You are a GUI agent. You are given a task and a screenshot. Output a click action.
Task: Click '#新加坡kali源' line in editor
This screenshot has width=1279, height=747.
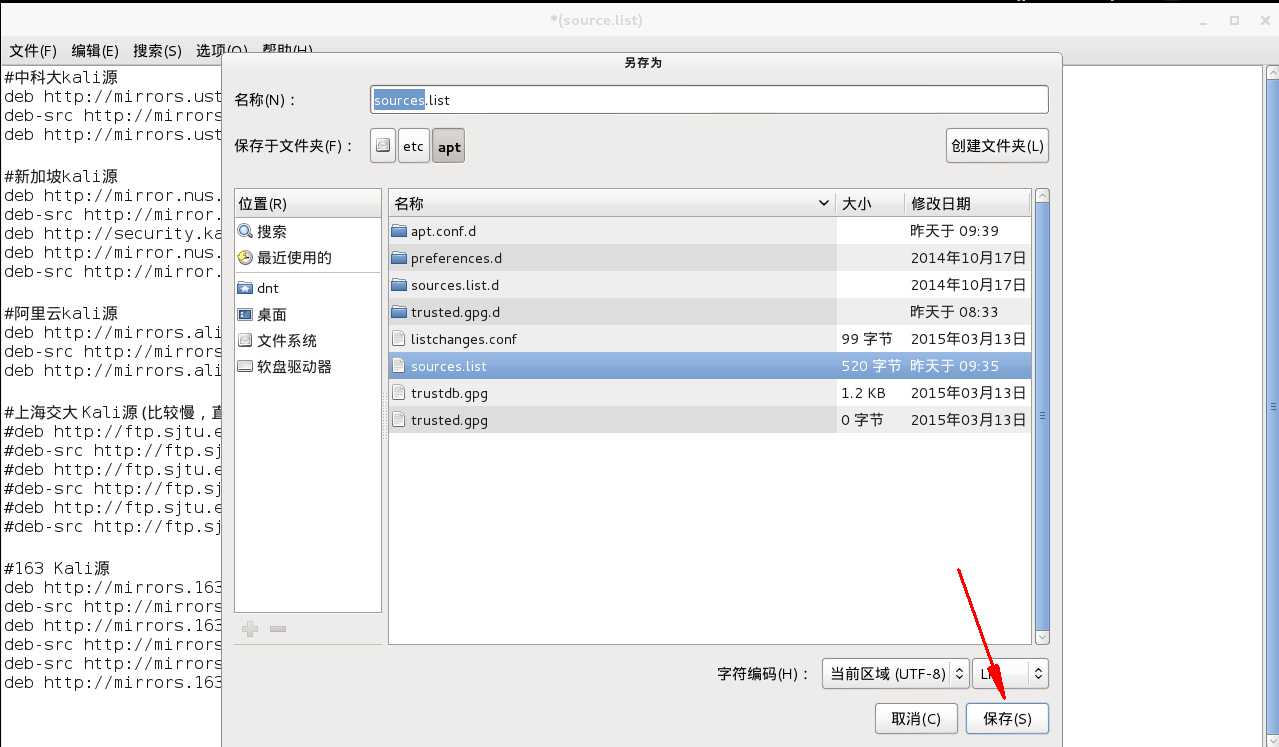pos(61,176)
